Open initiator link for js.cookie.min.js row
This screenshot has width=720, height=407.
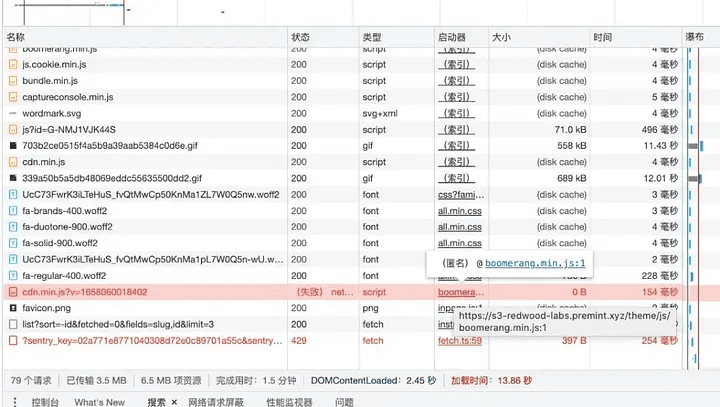(x=456, y=65)
